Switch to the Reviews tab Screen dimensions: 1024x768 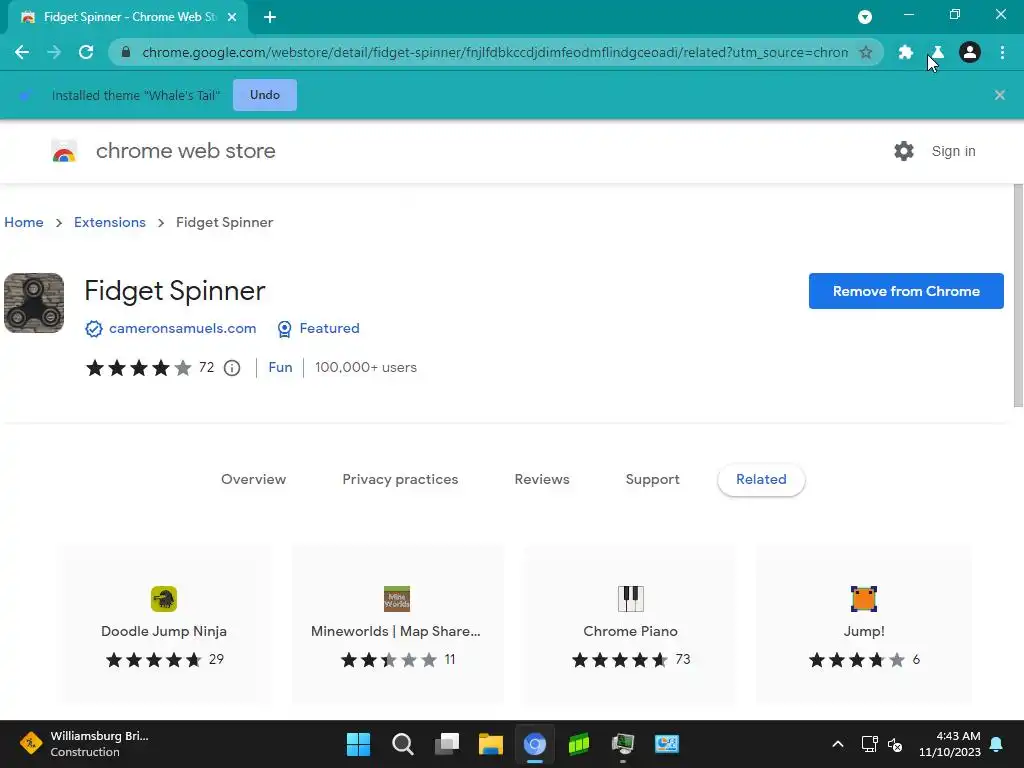coord(542,479)
